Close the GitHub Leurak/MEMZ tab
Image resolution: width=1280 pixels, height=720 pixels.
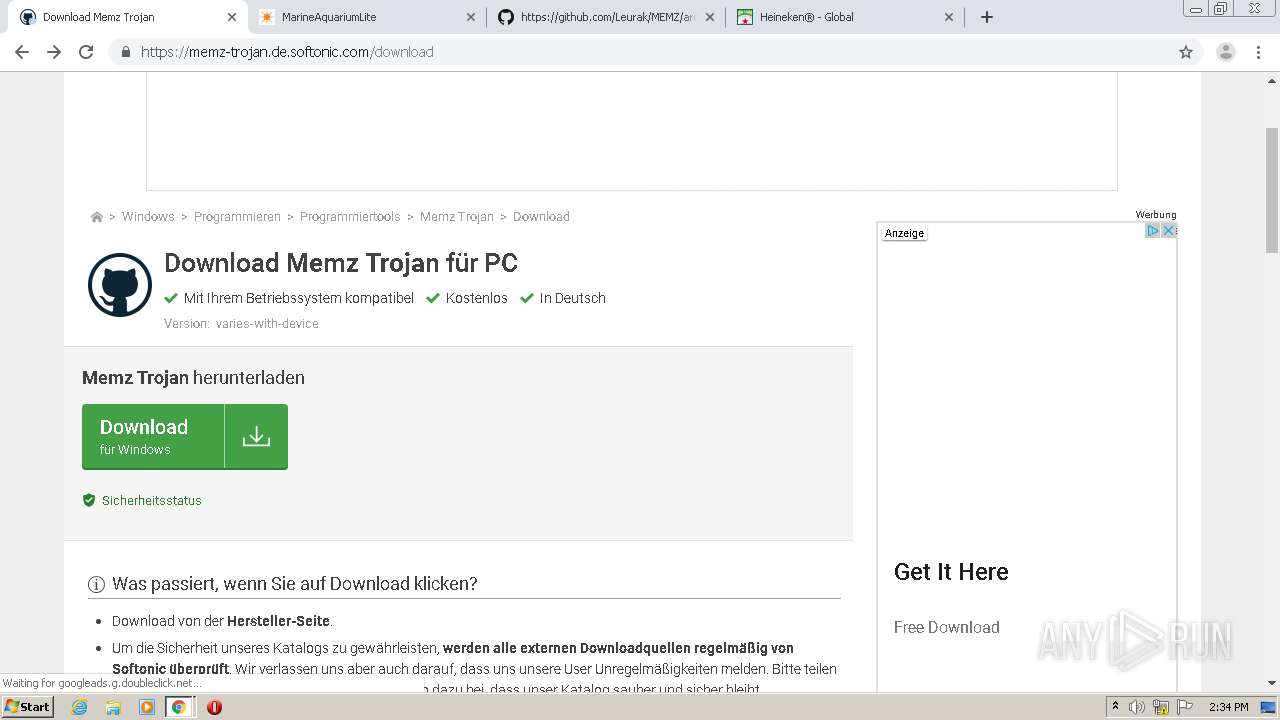pos(710,17)
